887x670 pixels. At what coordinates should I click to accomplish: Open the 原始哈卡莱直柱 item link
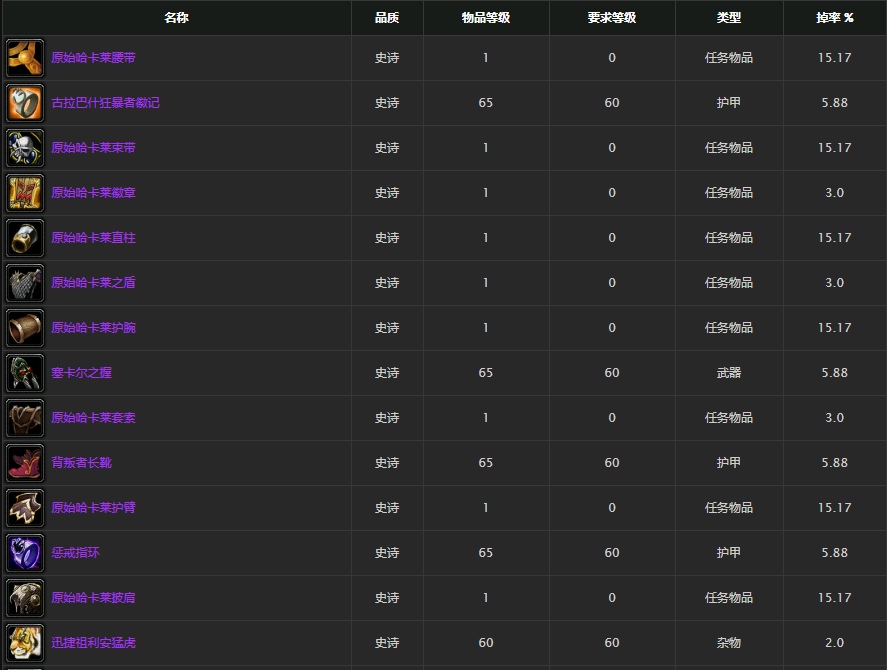pyautogui.click(x=93, y=238)
